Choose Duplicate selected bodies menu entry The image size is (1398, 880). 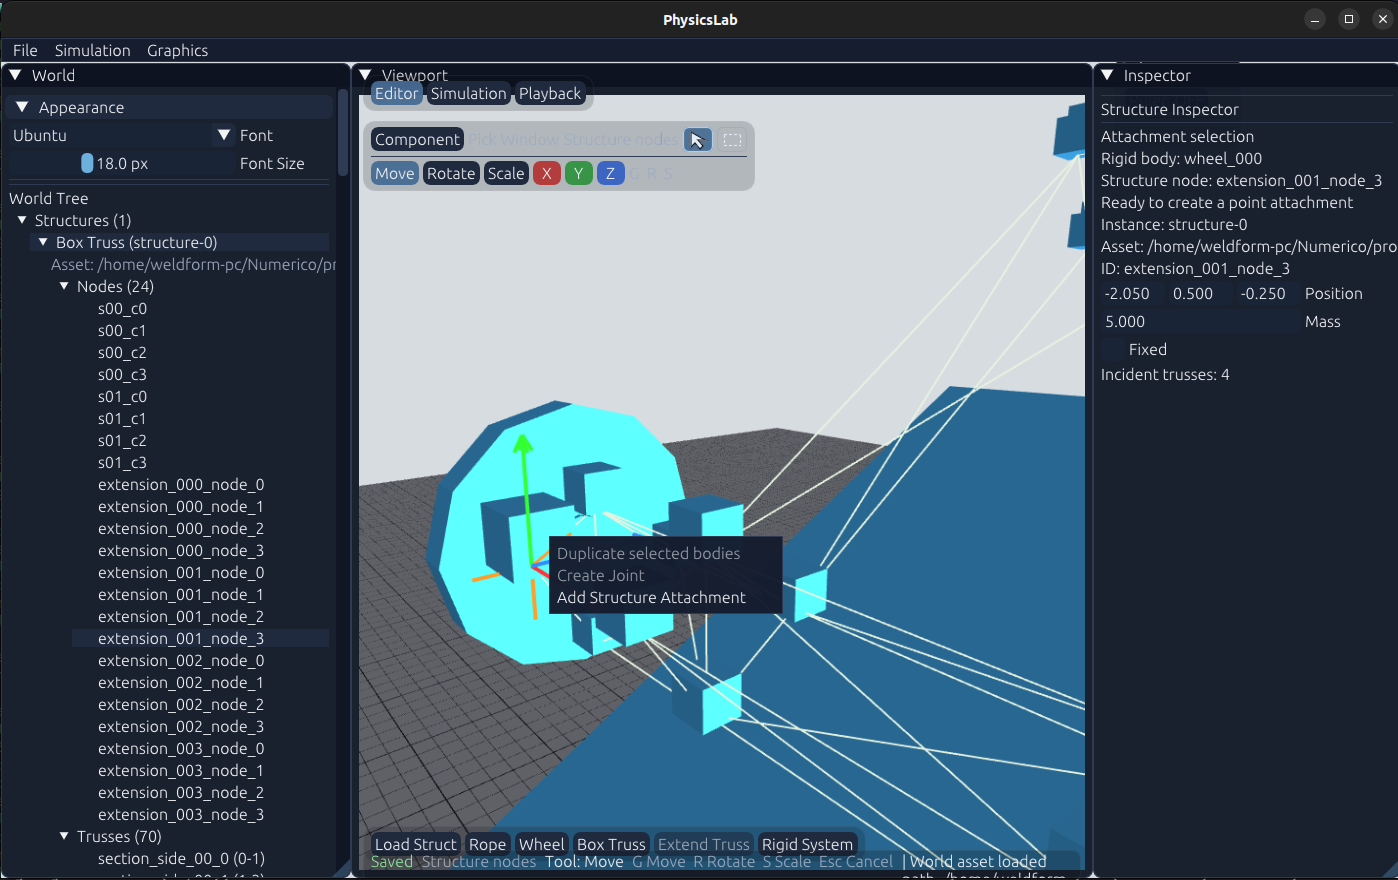pos(648,553)
